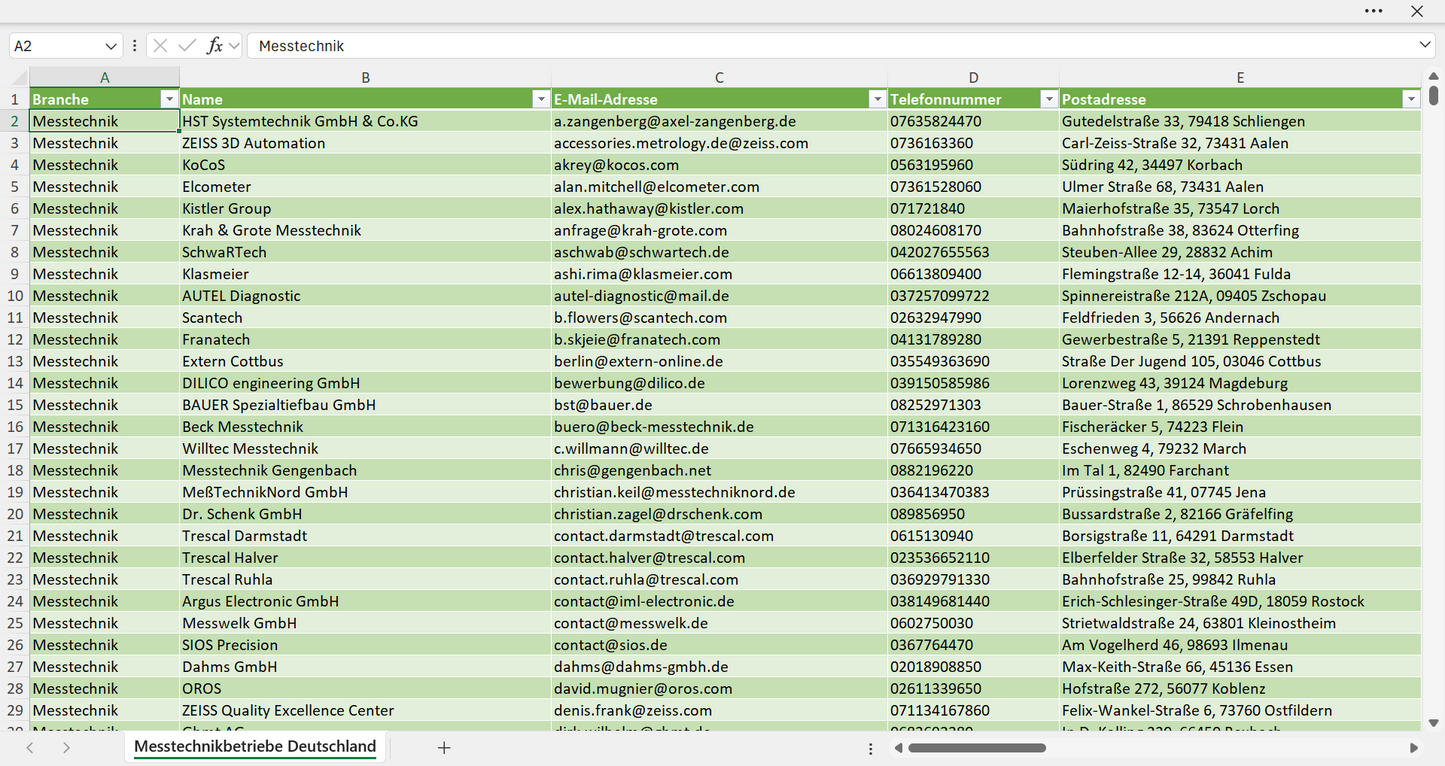Click the previous sheet navigation arrow

[x=30, y=748]
